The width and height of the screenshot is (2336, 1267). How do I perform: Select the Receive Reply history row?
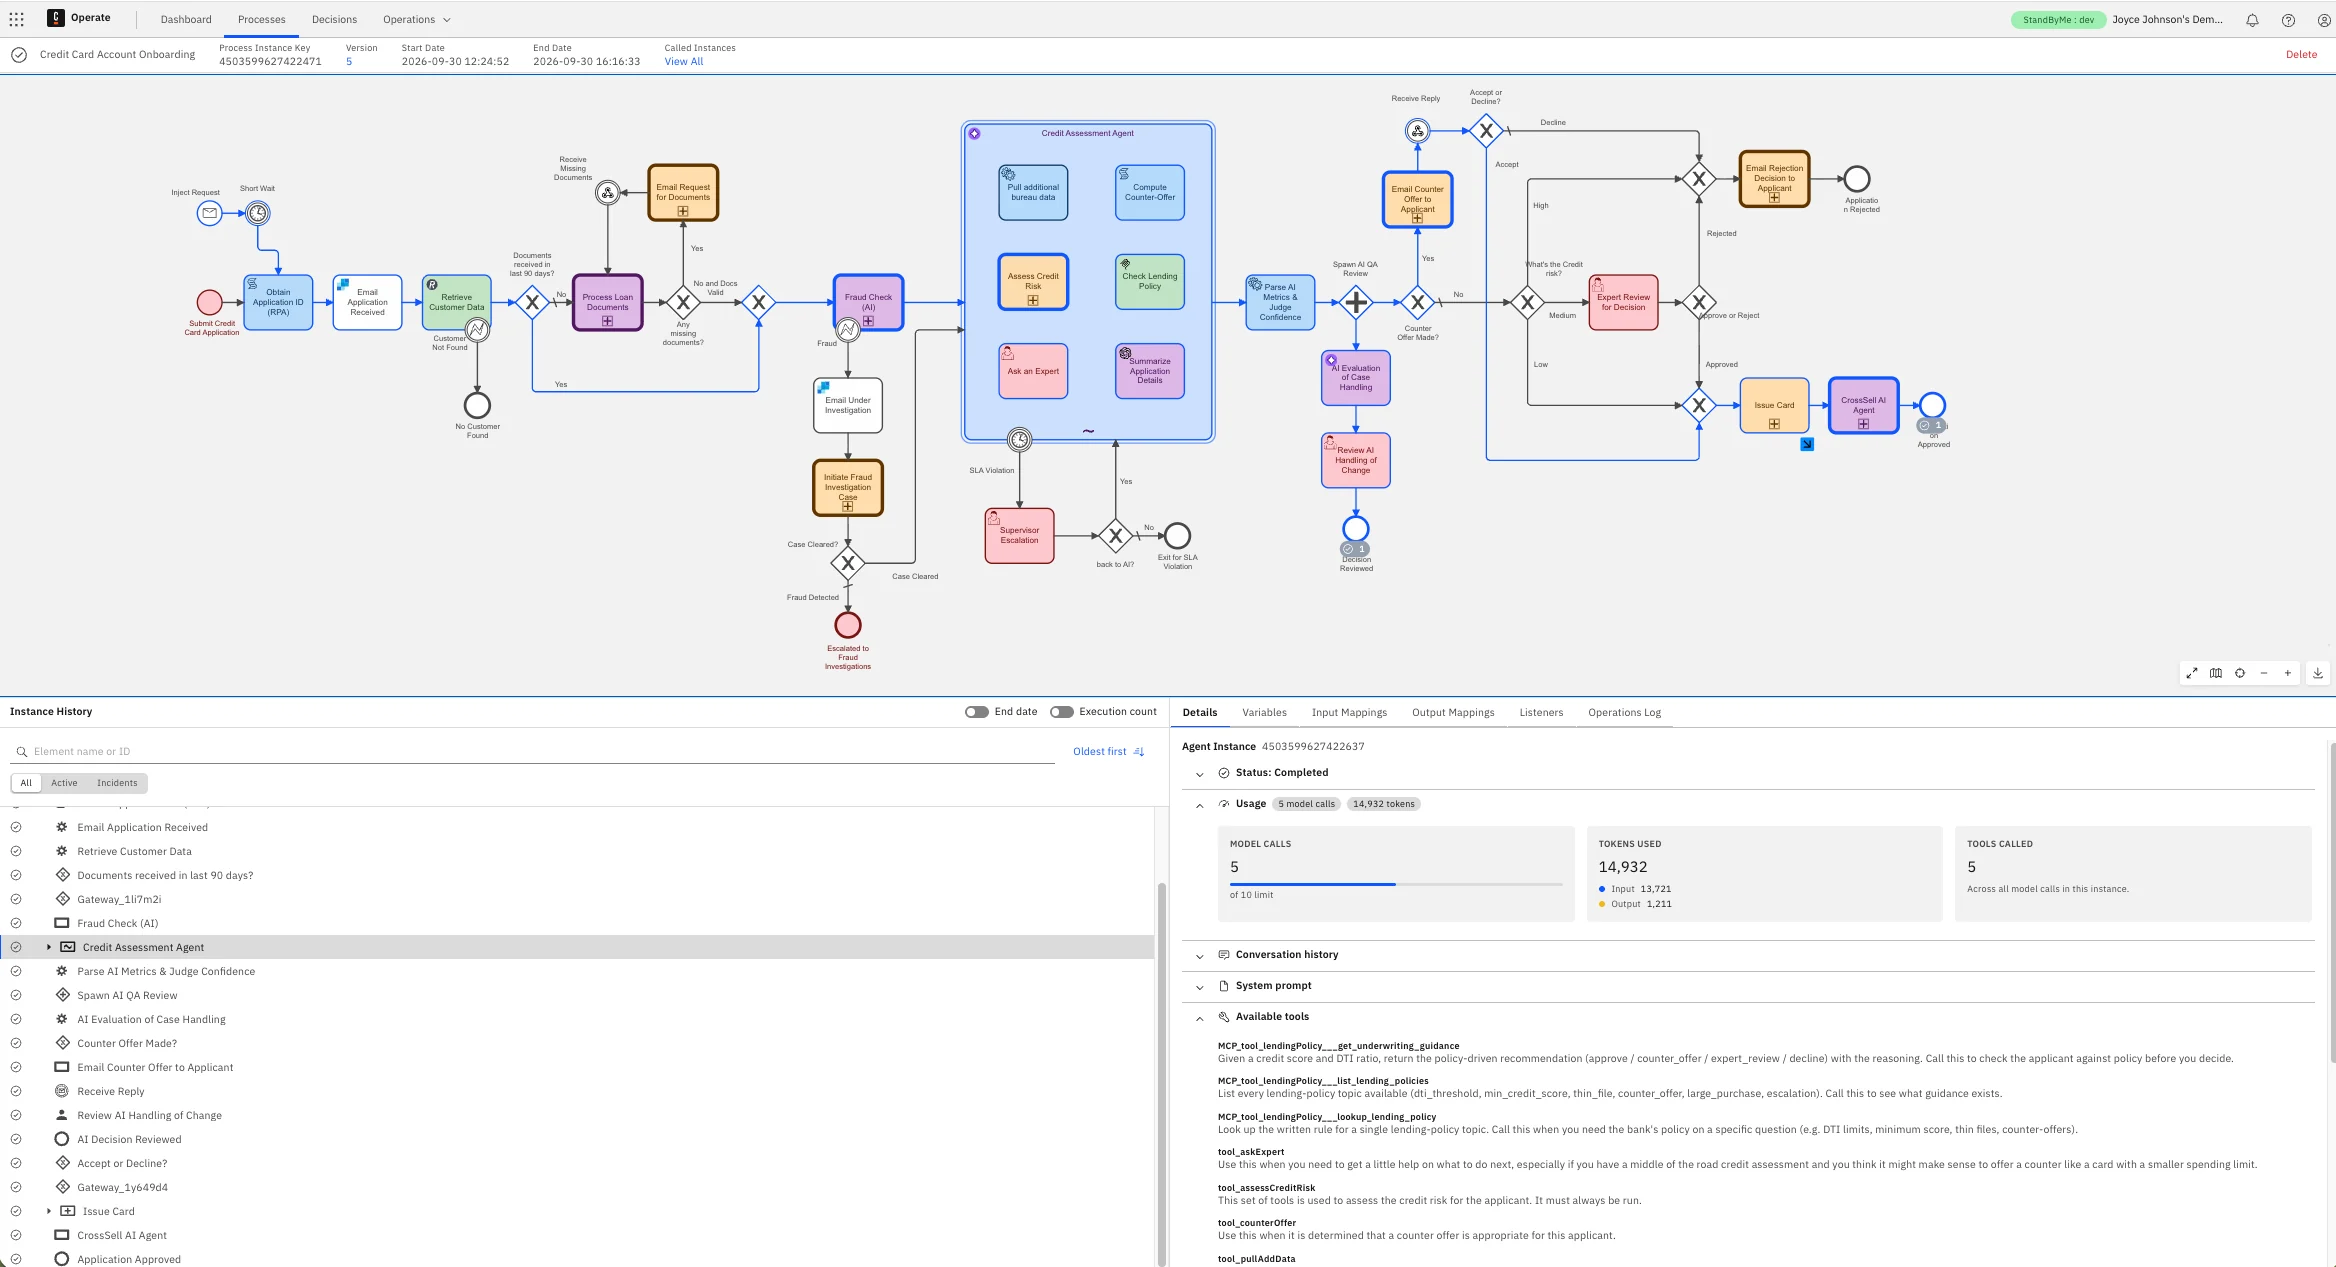pos(577,1091)
